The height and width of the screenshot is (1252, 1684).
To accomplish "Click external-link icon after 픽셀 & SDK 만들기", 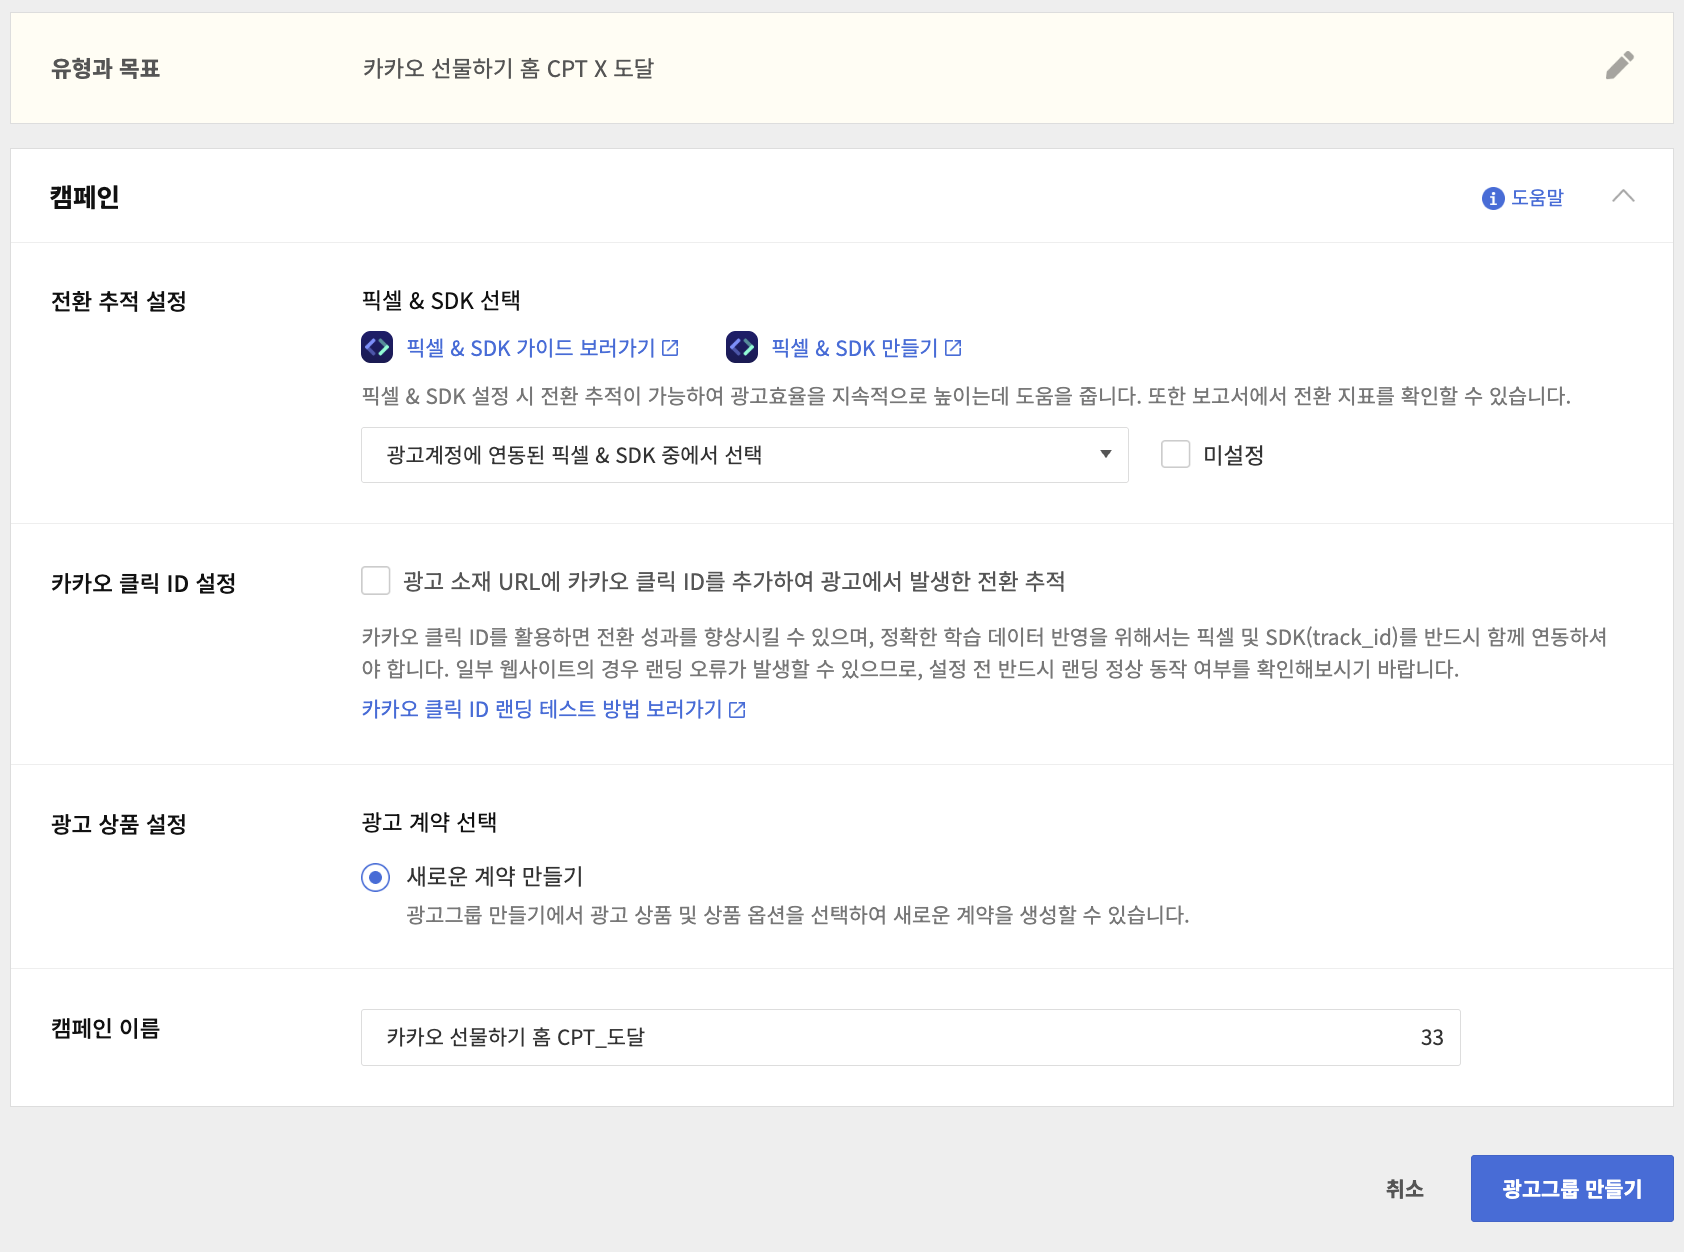I will 953,348.
